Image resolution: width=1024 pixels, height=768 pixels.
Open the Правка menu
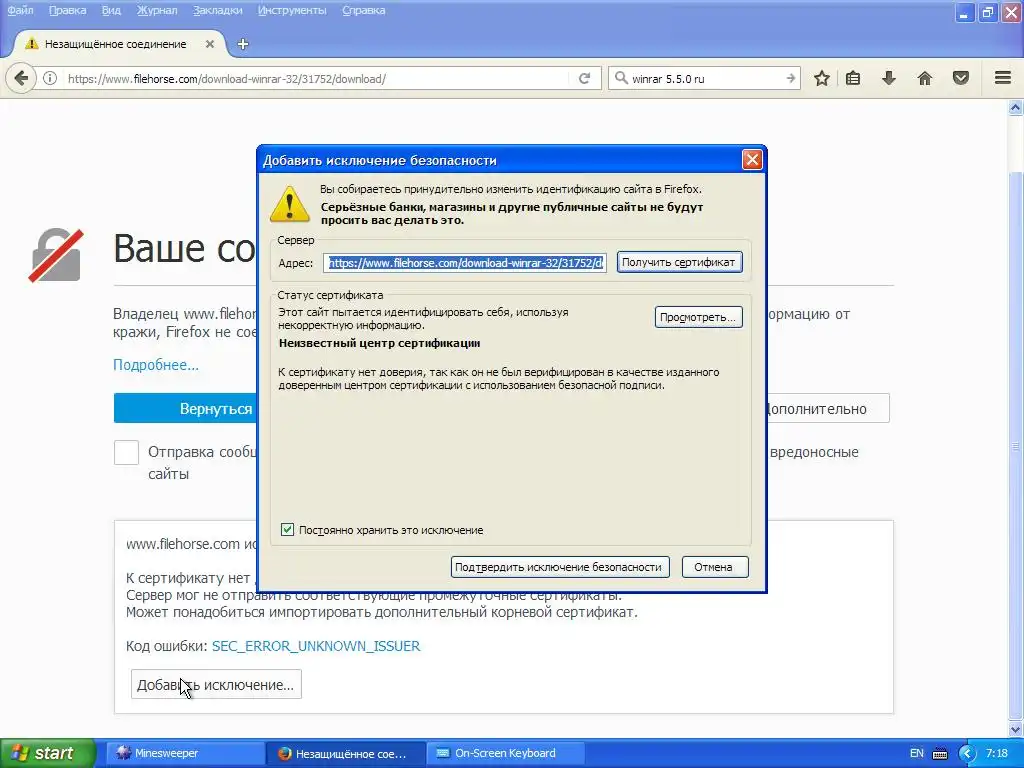[67, 10]
